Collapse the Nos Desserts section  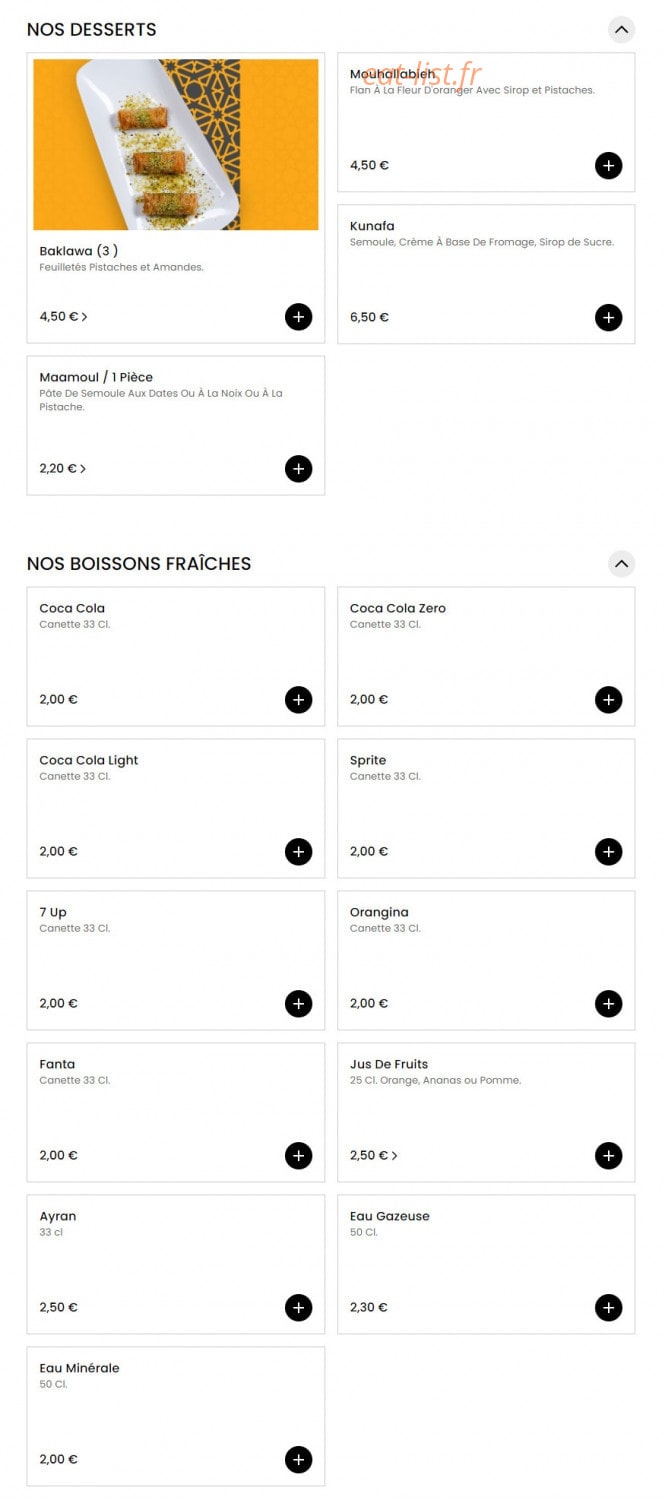coord(621,29)
